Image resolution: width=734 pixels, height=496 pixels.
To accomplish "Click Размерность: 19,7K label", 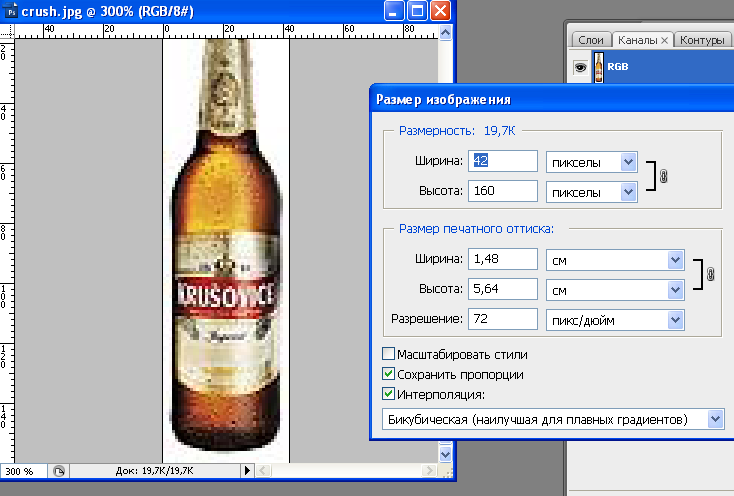I will click(457, 131).
